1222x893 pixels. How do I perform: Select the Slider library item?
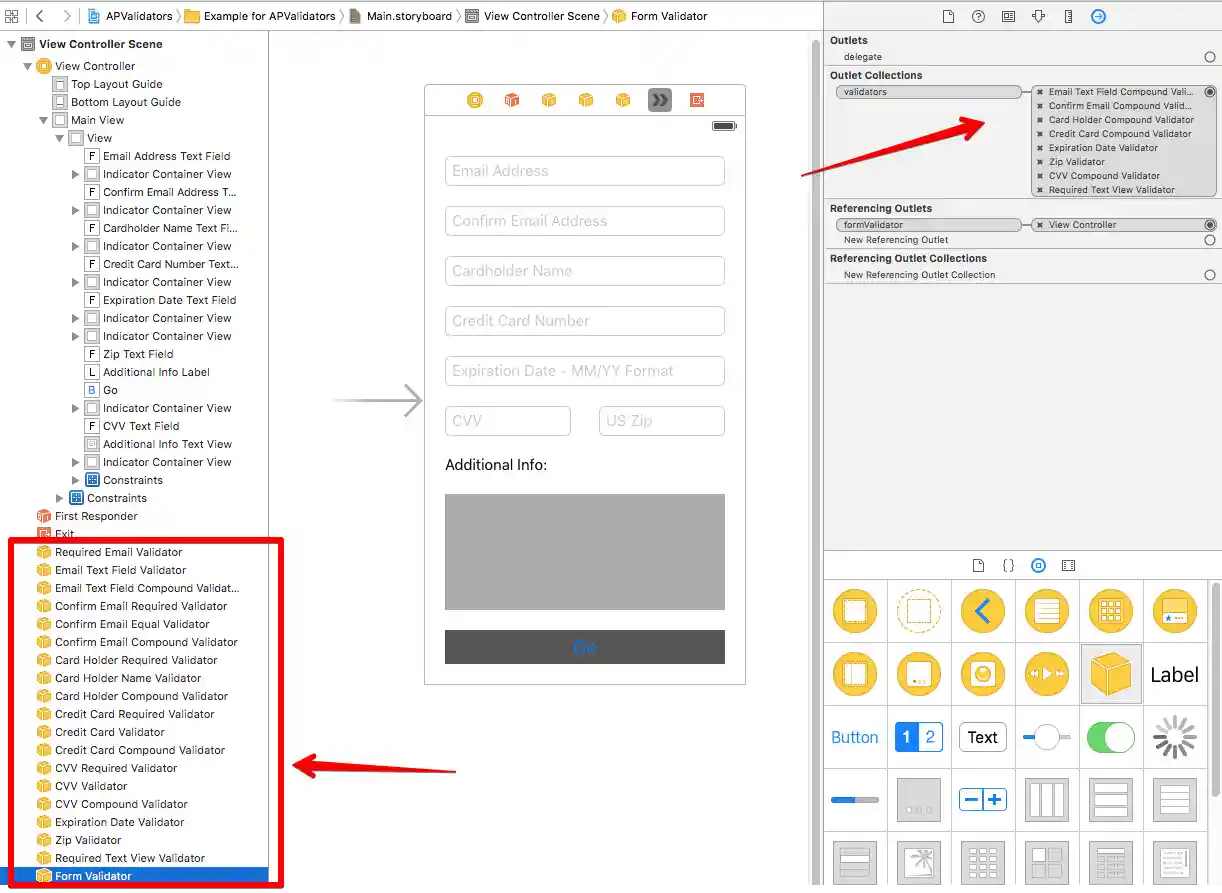[1046, 737]
